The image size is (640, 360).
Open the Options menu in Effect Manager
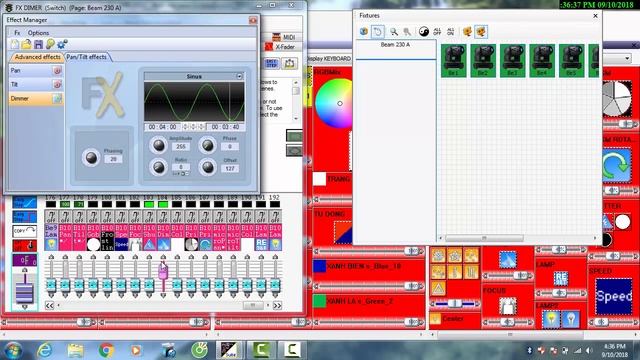[x=38, y=33]
